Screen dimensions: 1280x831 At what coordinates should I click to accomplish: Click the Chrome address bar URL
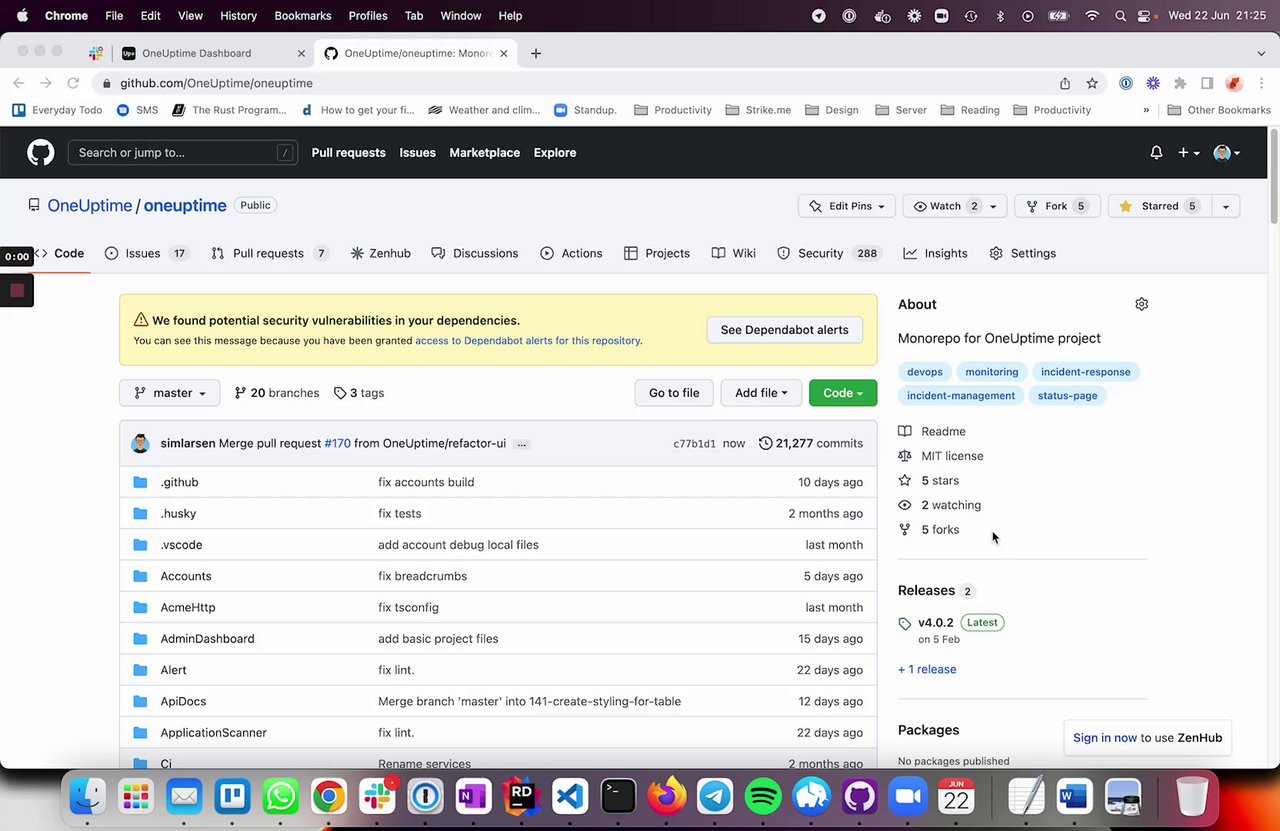(216, 83)
